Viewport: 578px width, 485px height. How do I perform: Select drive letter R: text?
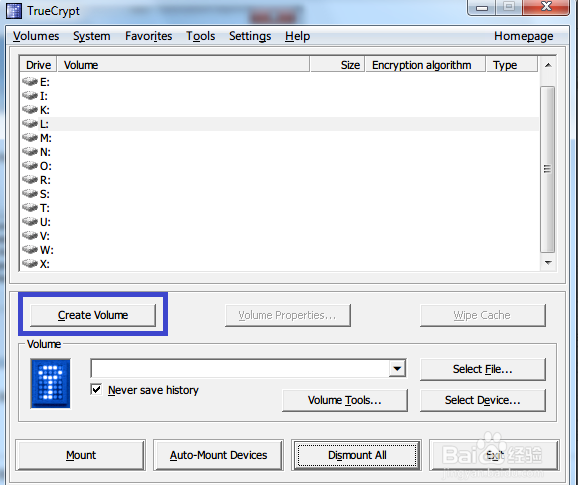[45, 180]
